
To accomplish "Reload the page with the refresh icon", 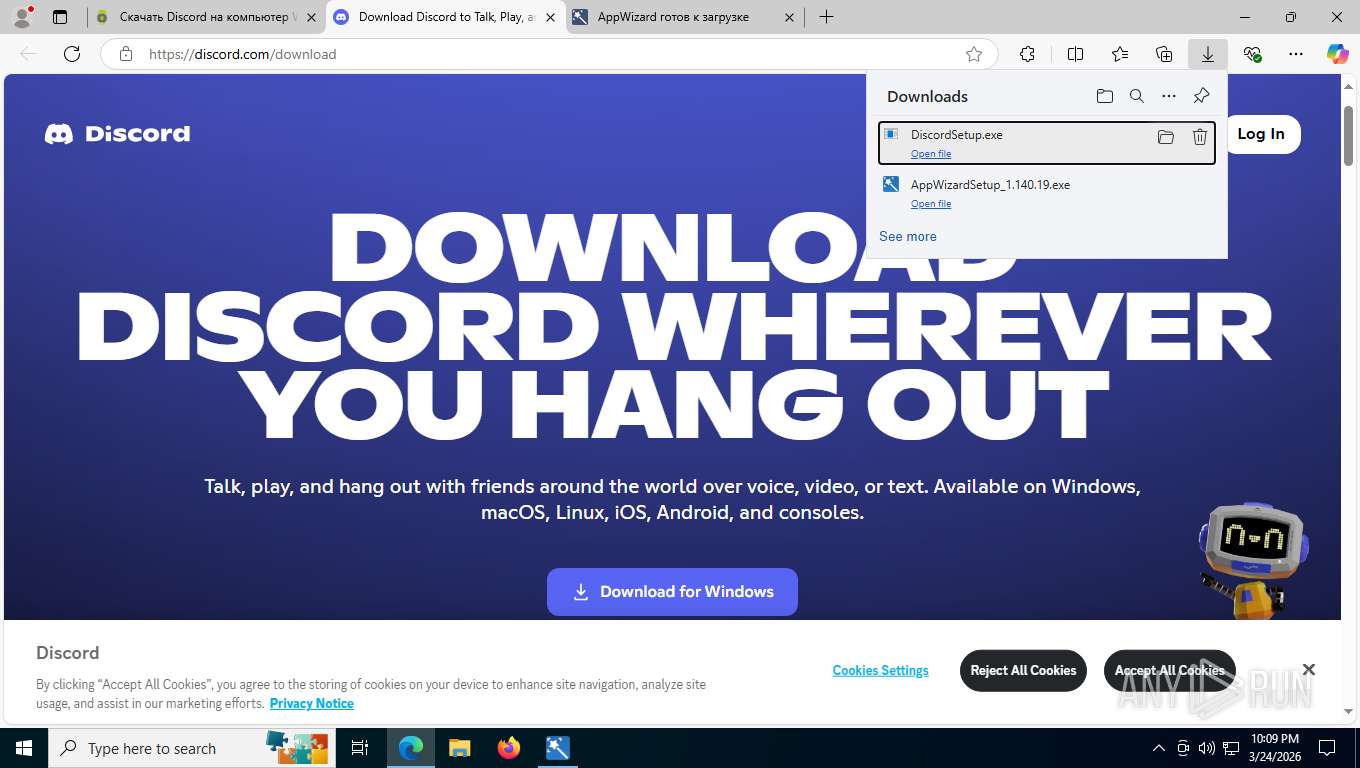I will coord(72,54).
